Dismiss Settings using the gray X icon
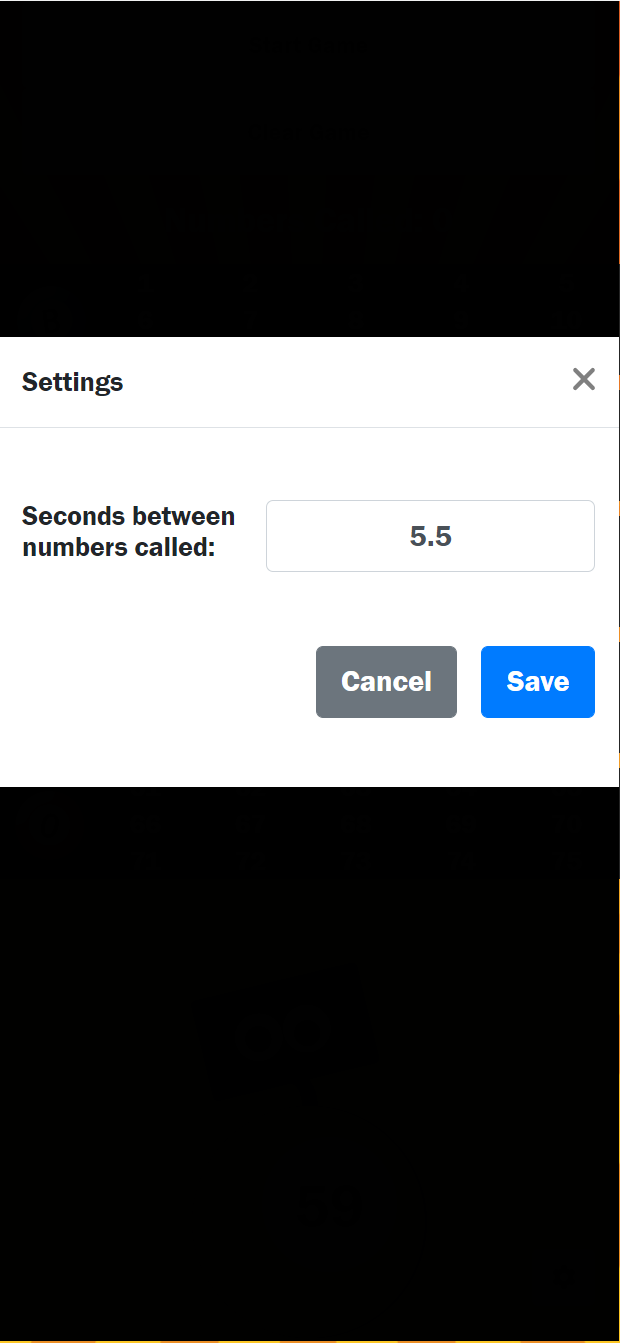This screenshot has height=1343, width=620. point(583,379)
